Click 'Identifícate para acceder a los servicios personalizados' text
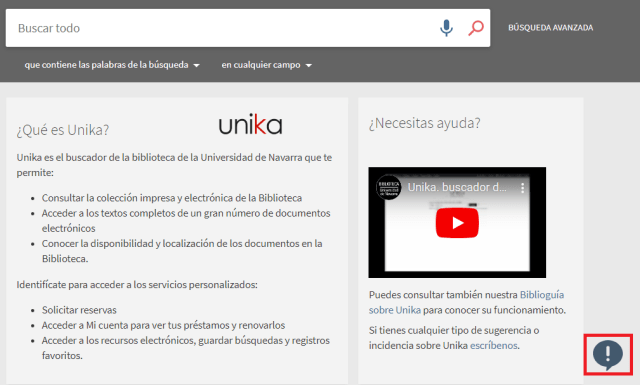 [137, 285]
